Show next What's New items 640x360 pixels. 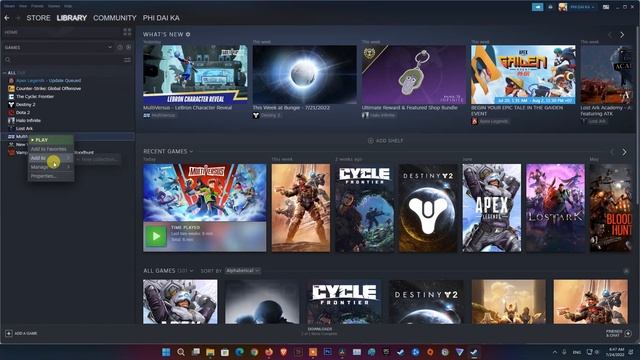point(622,35)
